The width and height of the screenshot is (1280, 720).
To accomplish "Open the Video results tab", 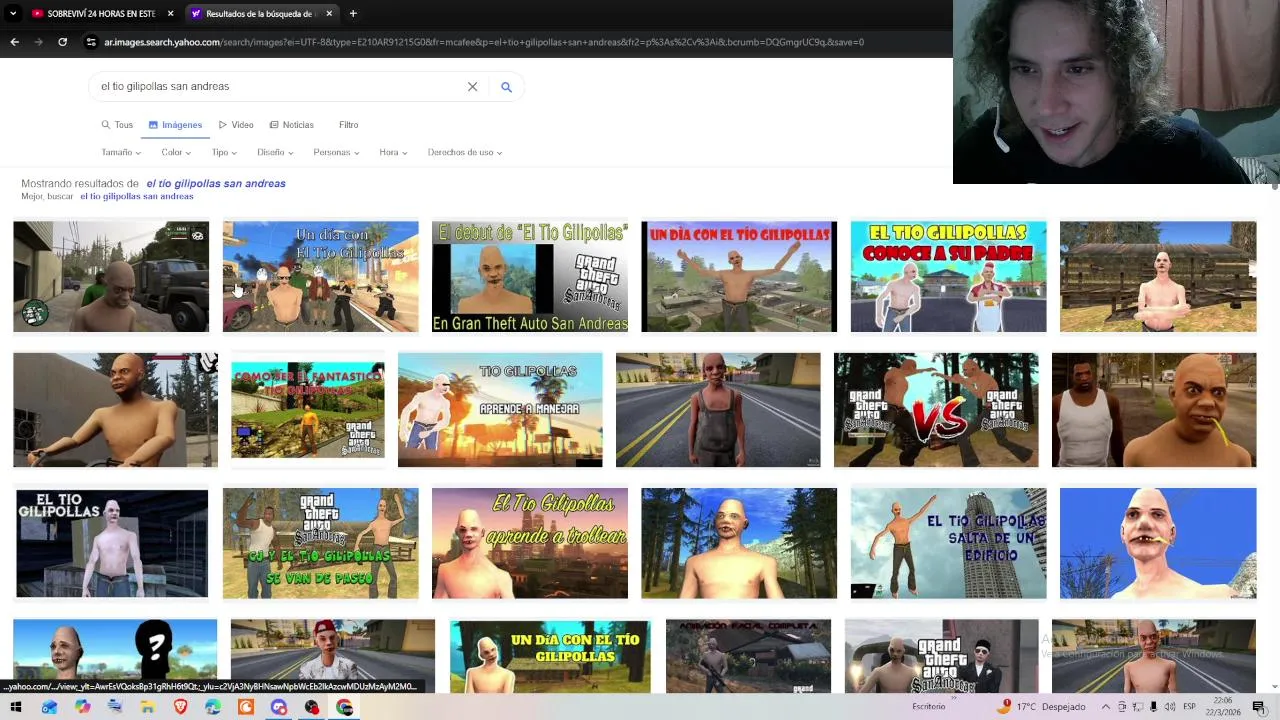I will [x=236, y=125].
